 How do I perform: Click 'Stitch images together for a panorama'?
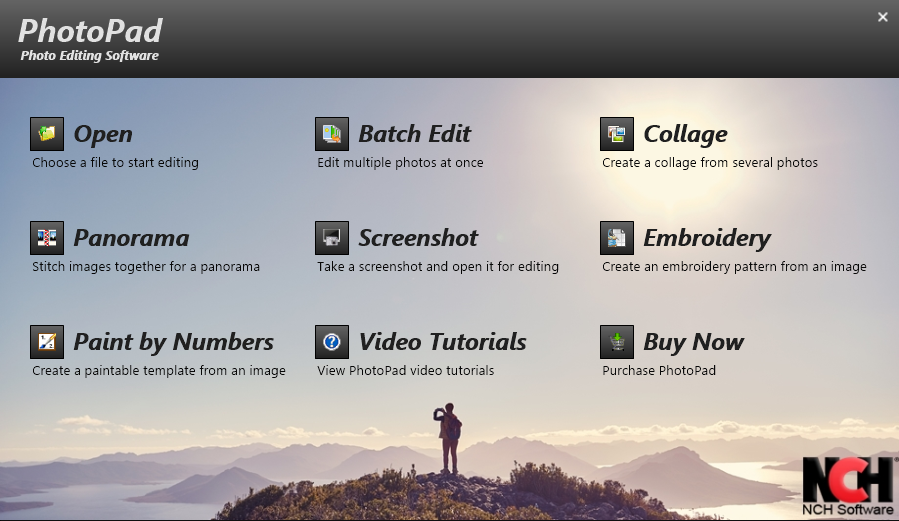pos(146,267)
